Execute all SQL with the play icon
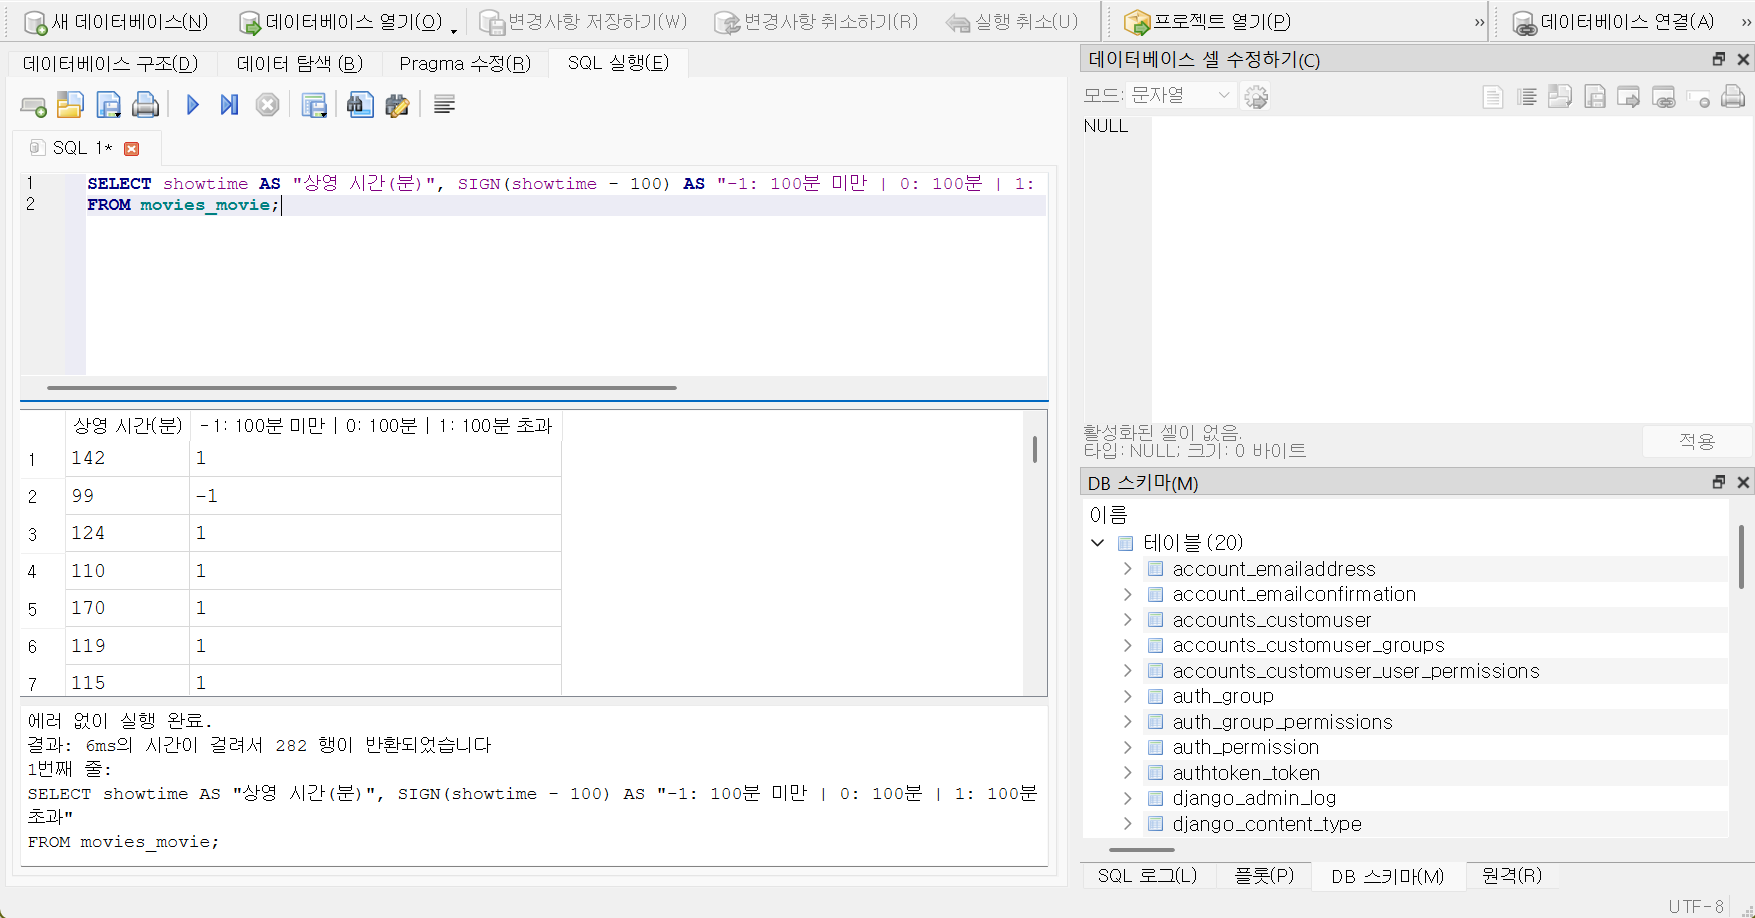This screenshot has width=1755, height=918. click(x=193, y=105)
